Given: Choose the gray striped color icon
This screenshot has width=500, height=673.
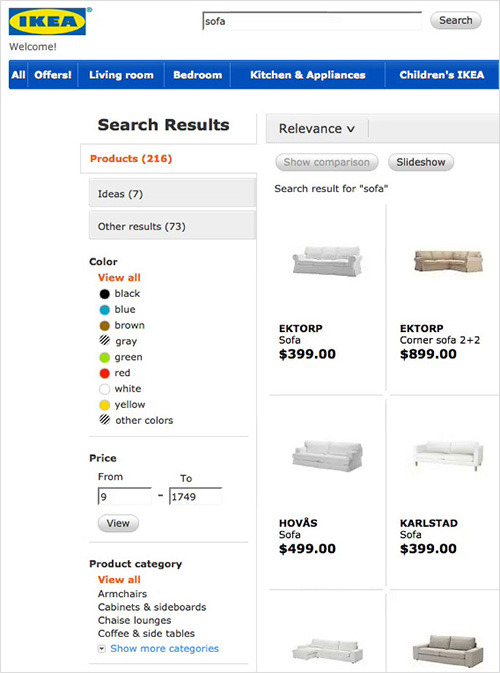Looking at the screenshot, I should (x=105, y=341).
